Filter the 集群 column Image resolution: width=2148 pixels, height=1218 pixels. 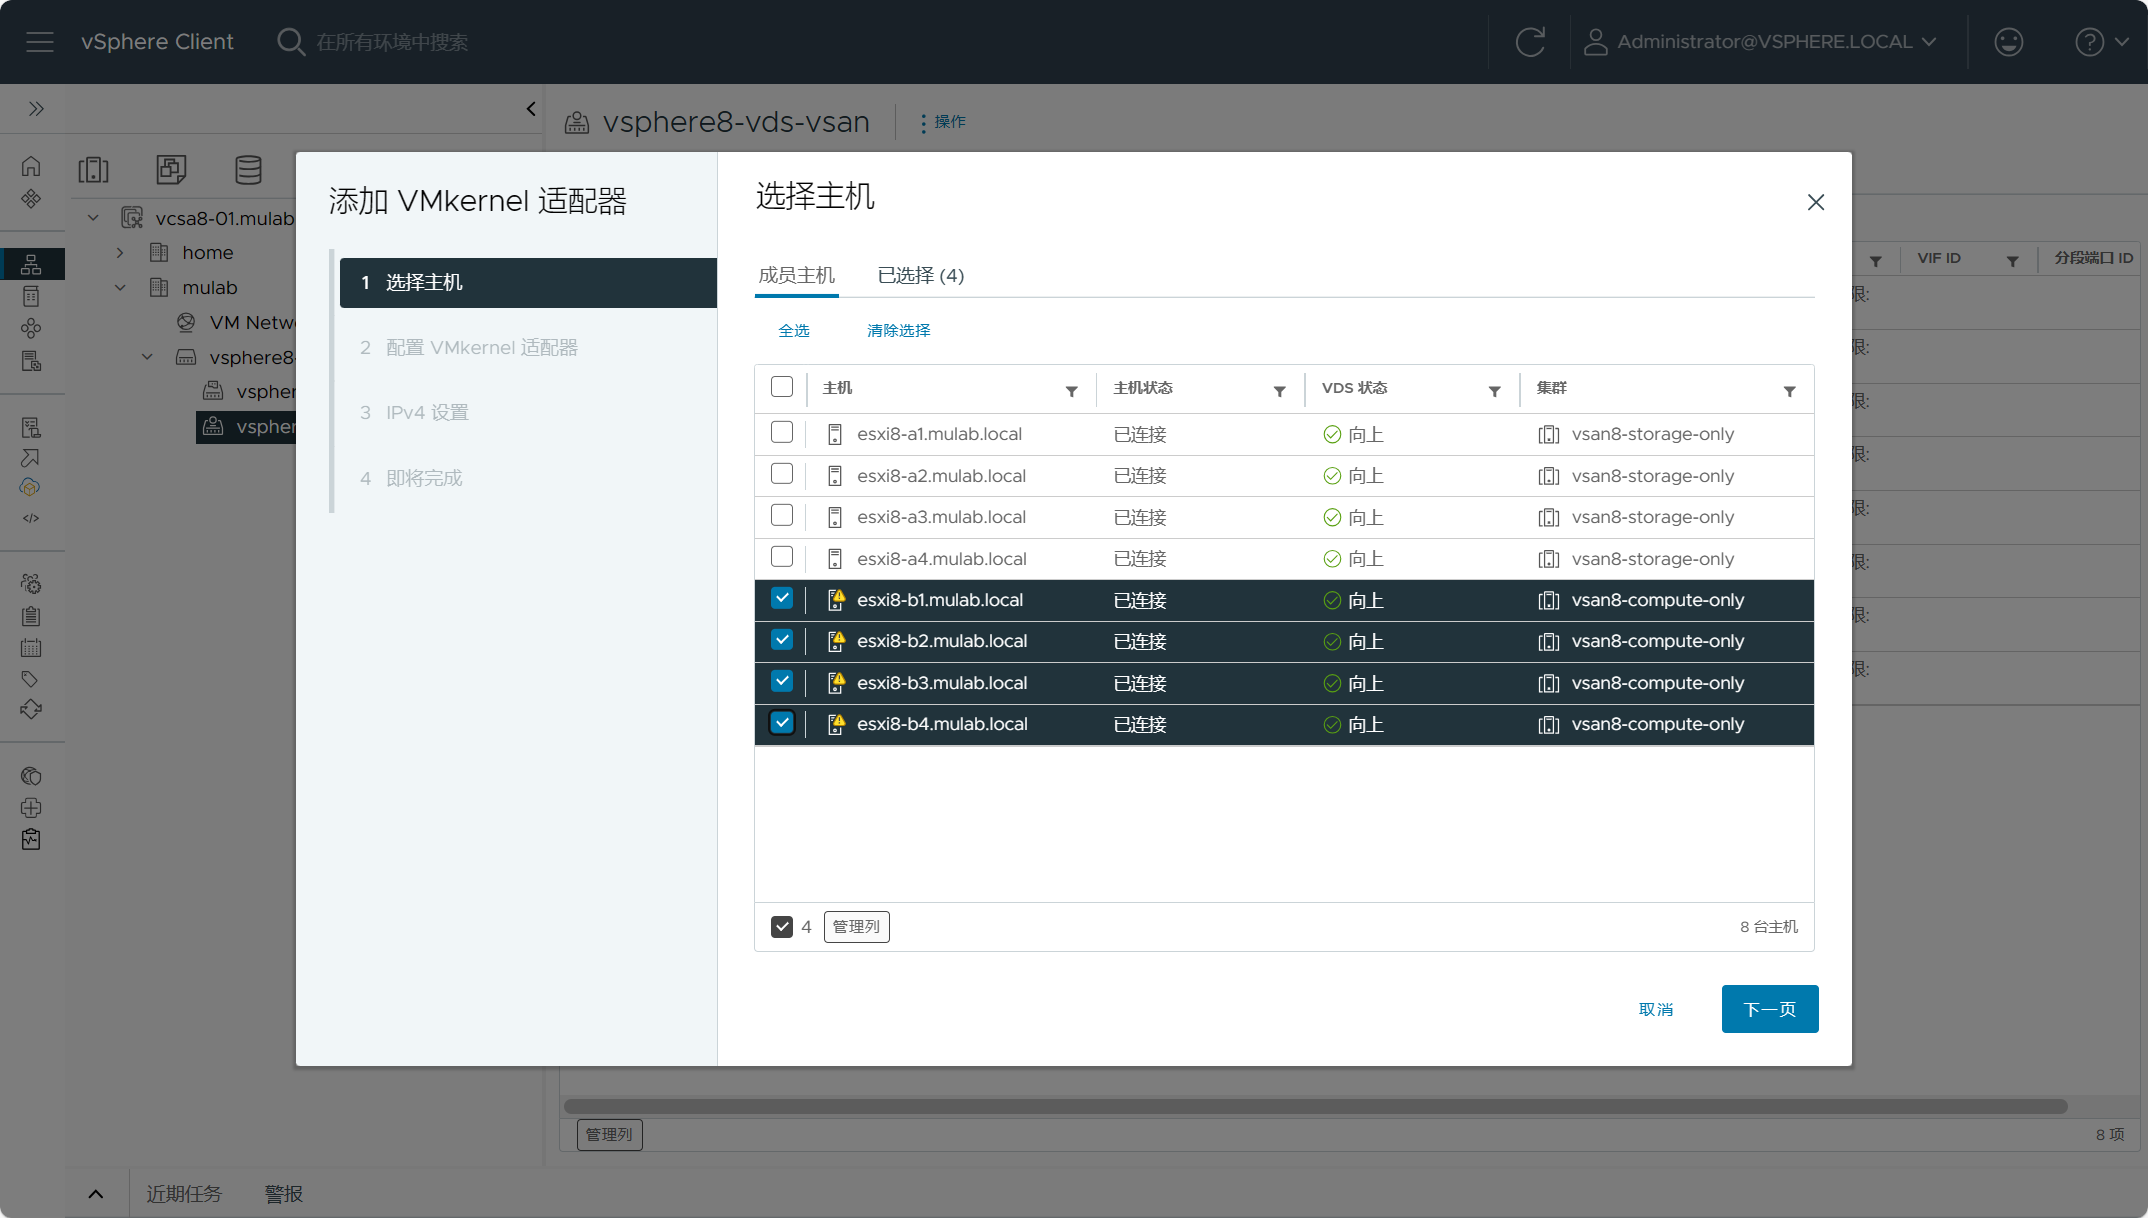(1789, 391)
